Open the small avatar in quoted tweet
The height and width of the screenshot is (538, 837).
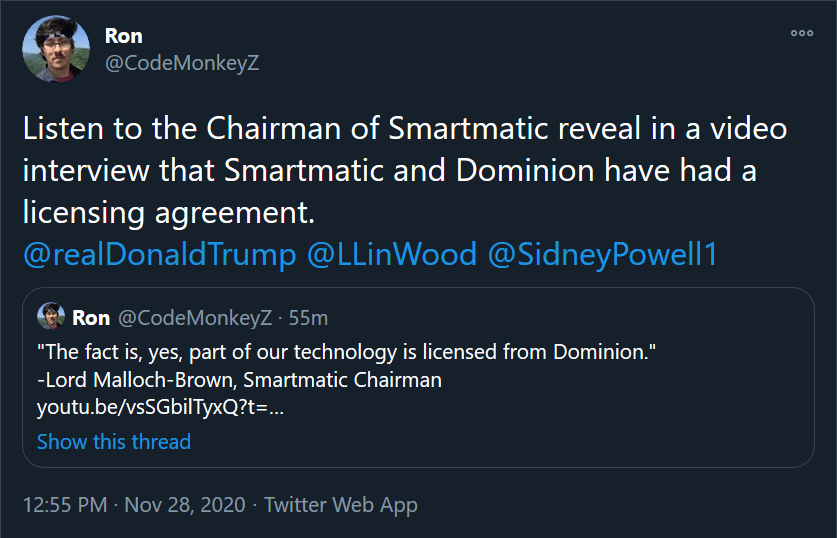(51, 317)
